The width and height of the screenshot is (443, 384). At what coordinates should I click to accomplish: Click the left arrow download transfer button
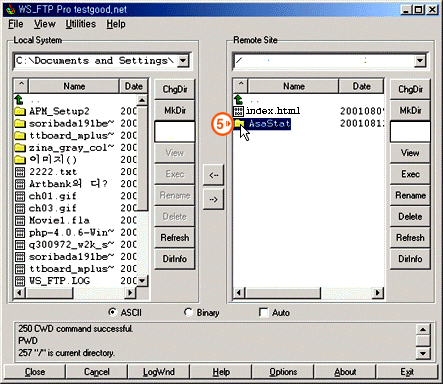click(213, 175)
